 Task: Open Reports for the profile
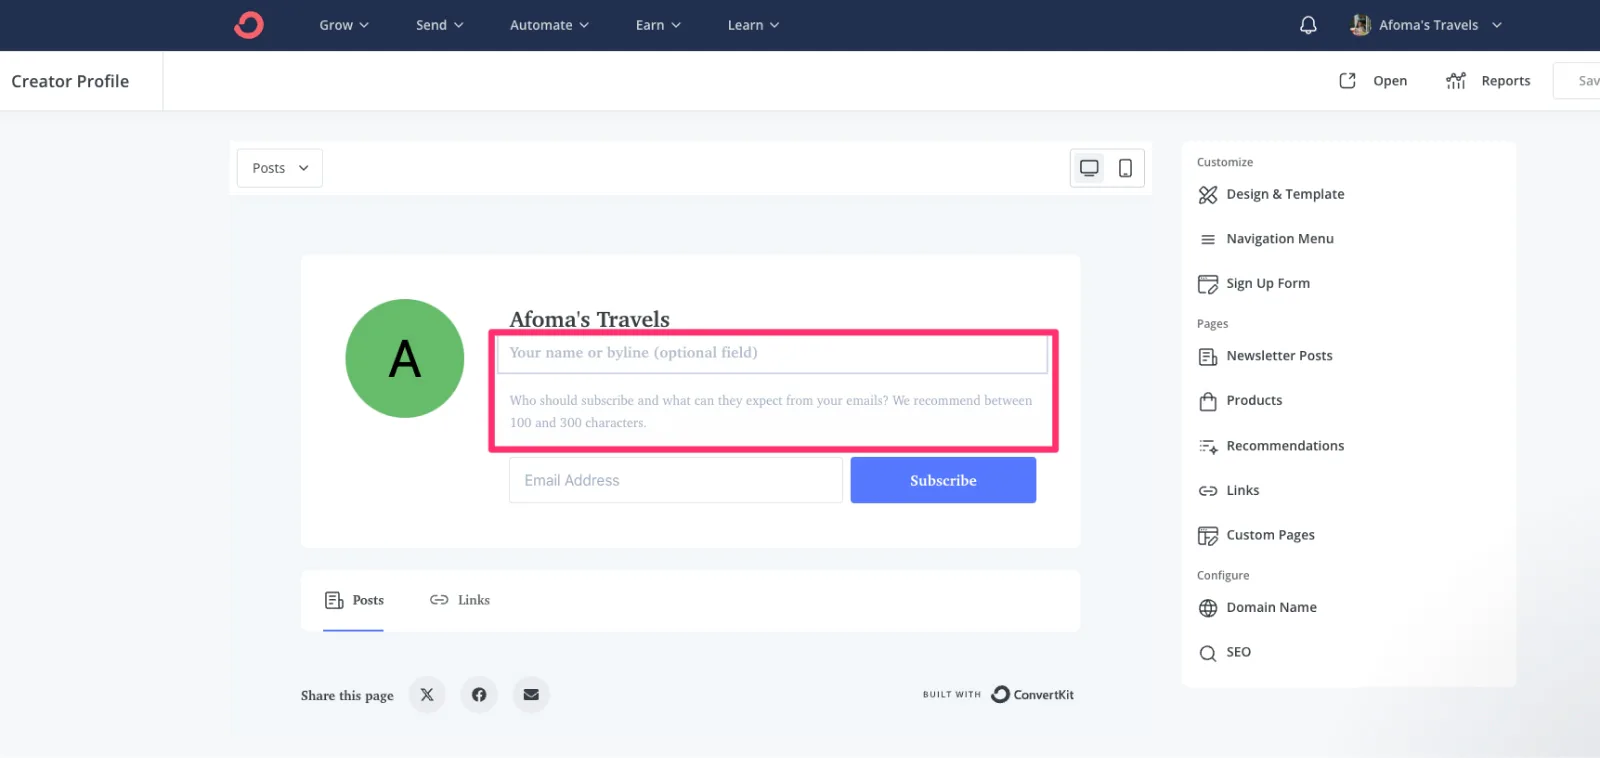click(x=1488, y=81)
